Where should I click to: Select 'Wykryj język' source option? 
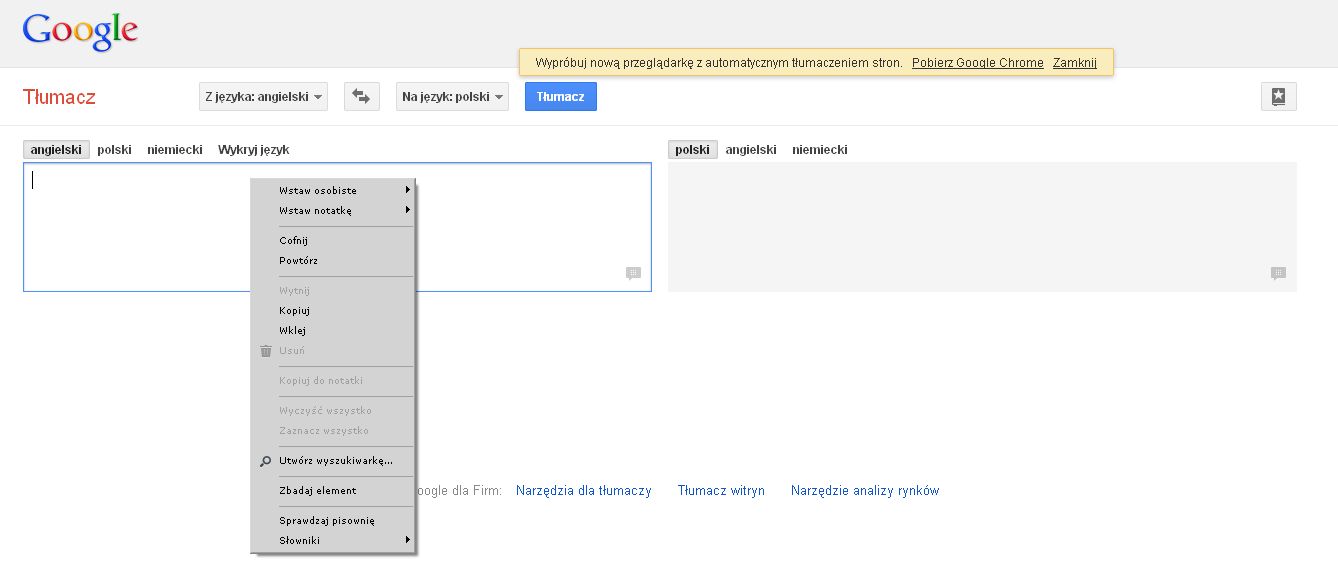point(254,150)
